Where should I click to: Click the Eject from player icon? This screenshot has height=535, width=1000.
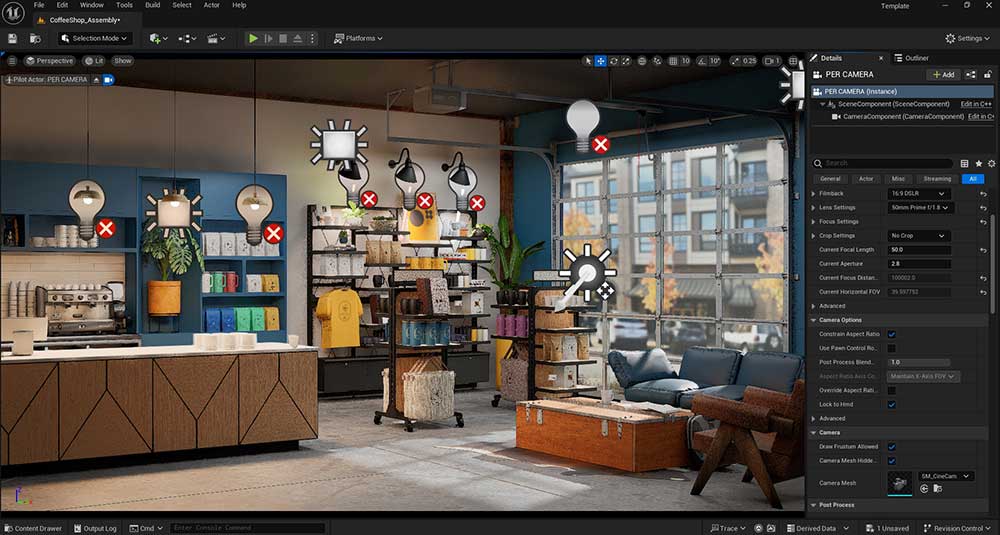click(298, 38)
